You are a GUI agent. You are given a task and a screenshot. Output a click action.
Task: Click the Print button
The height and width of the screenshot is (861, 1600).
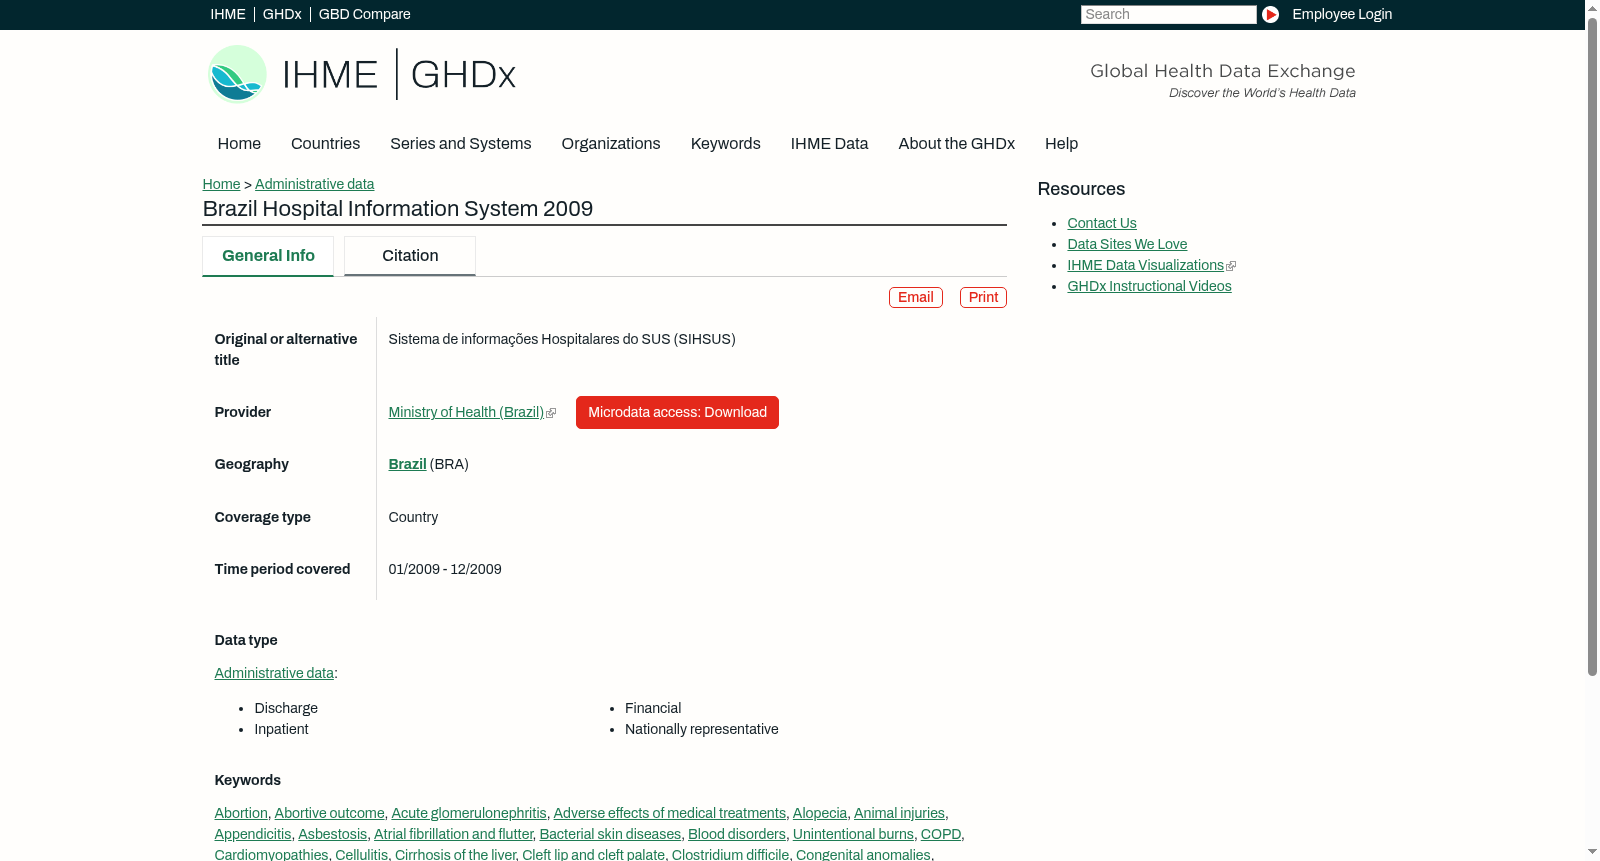coord(983,297)
